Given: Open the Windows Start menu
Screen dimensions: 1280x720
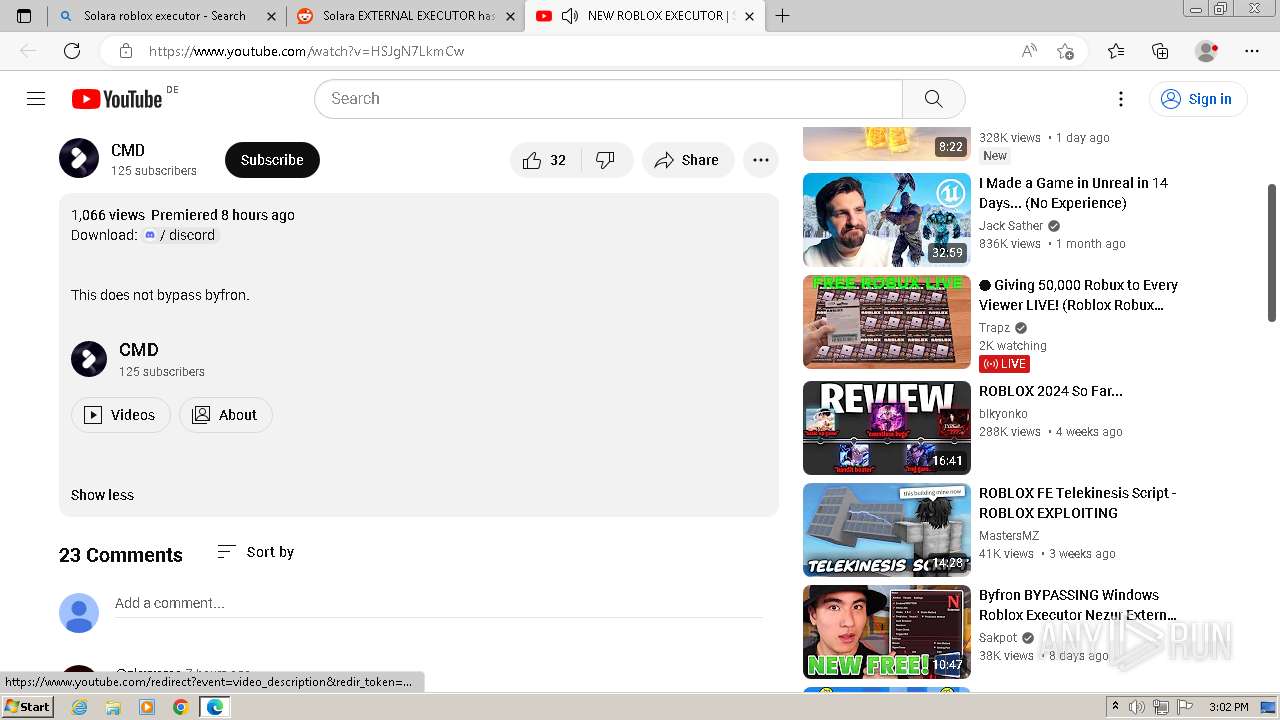Looking at the screenshot, I should click(27, 707).
